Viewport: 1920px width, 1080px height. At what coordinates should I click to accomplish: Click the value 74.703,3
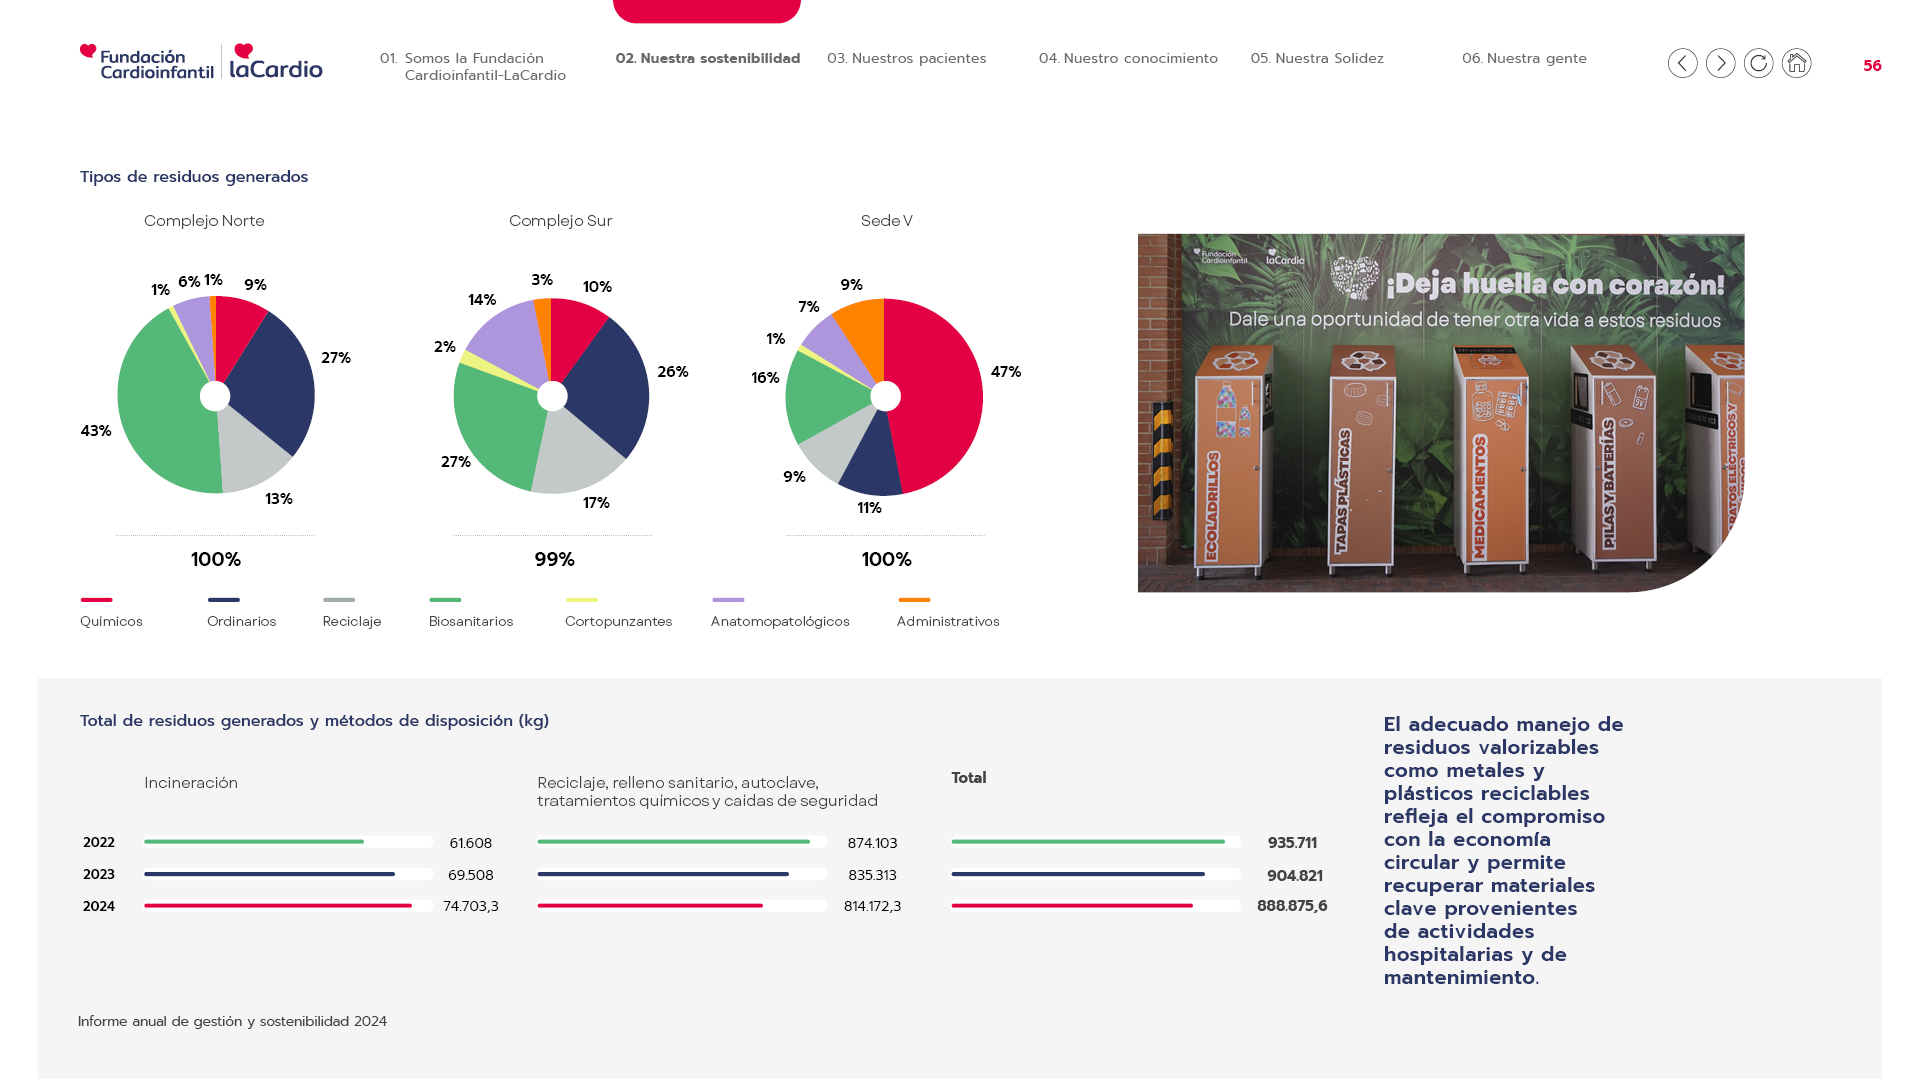click(x=471, y=906)
